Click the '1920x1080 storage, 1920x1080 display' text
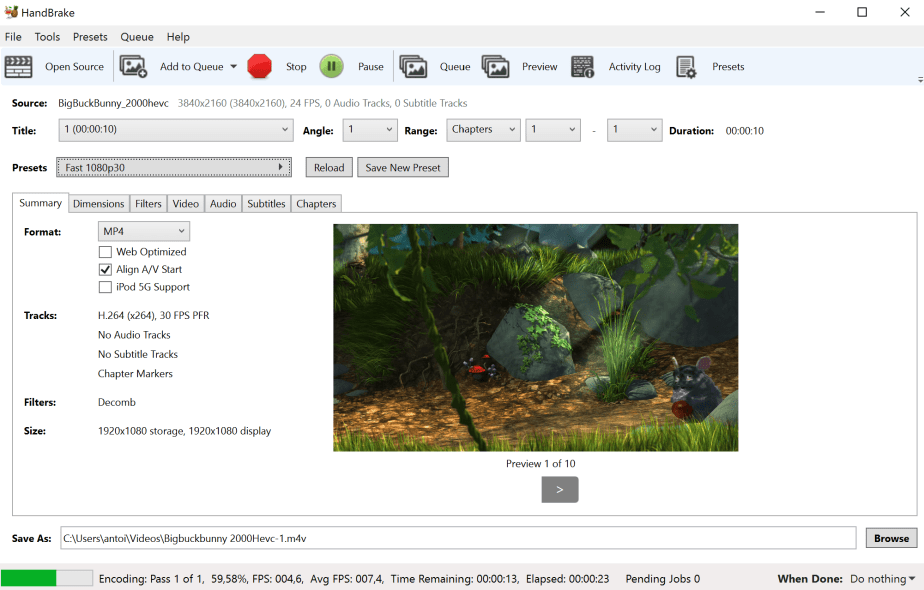This screenshot has width=924, height=590. (x=184, y=431)
